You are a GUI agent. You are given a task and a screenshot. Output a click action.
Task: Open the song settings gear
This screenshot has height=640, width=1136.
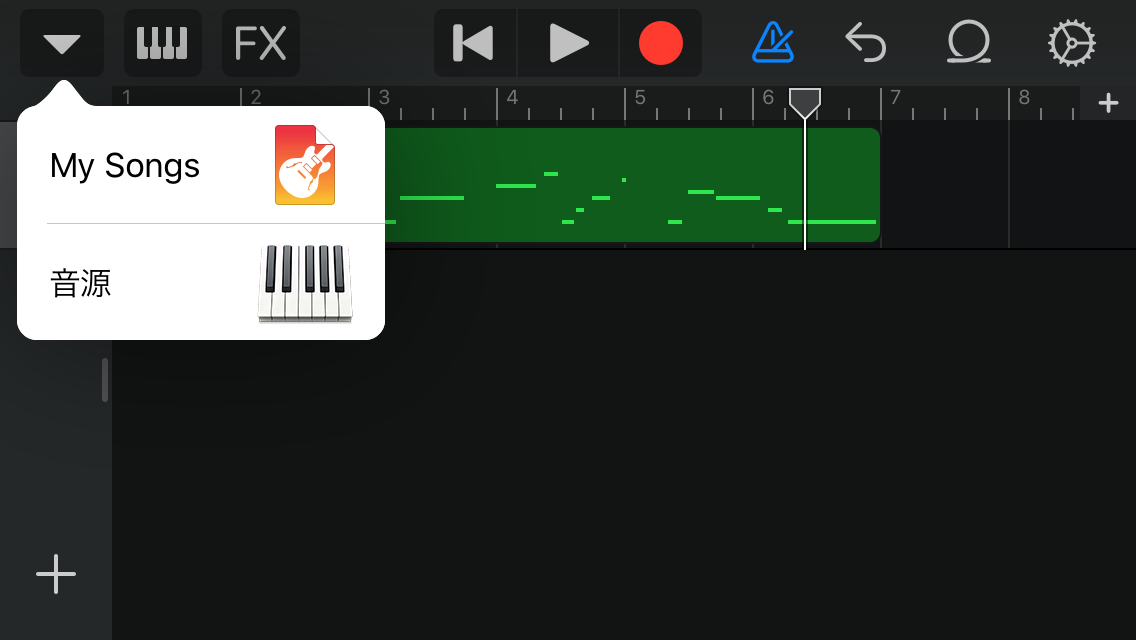pos(1072,43)
